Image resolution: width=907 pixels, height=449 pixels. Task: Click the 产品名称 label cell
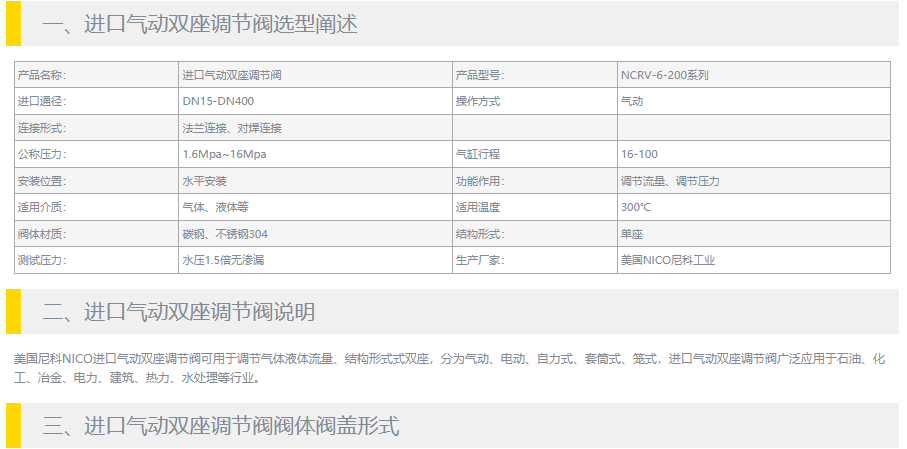pos(42,75)
